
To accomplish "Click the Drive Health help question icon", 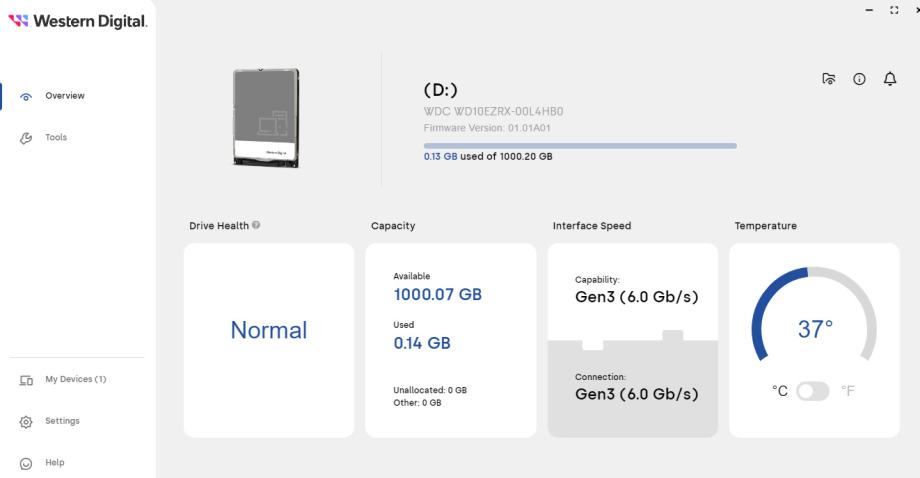I will 256,225.
